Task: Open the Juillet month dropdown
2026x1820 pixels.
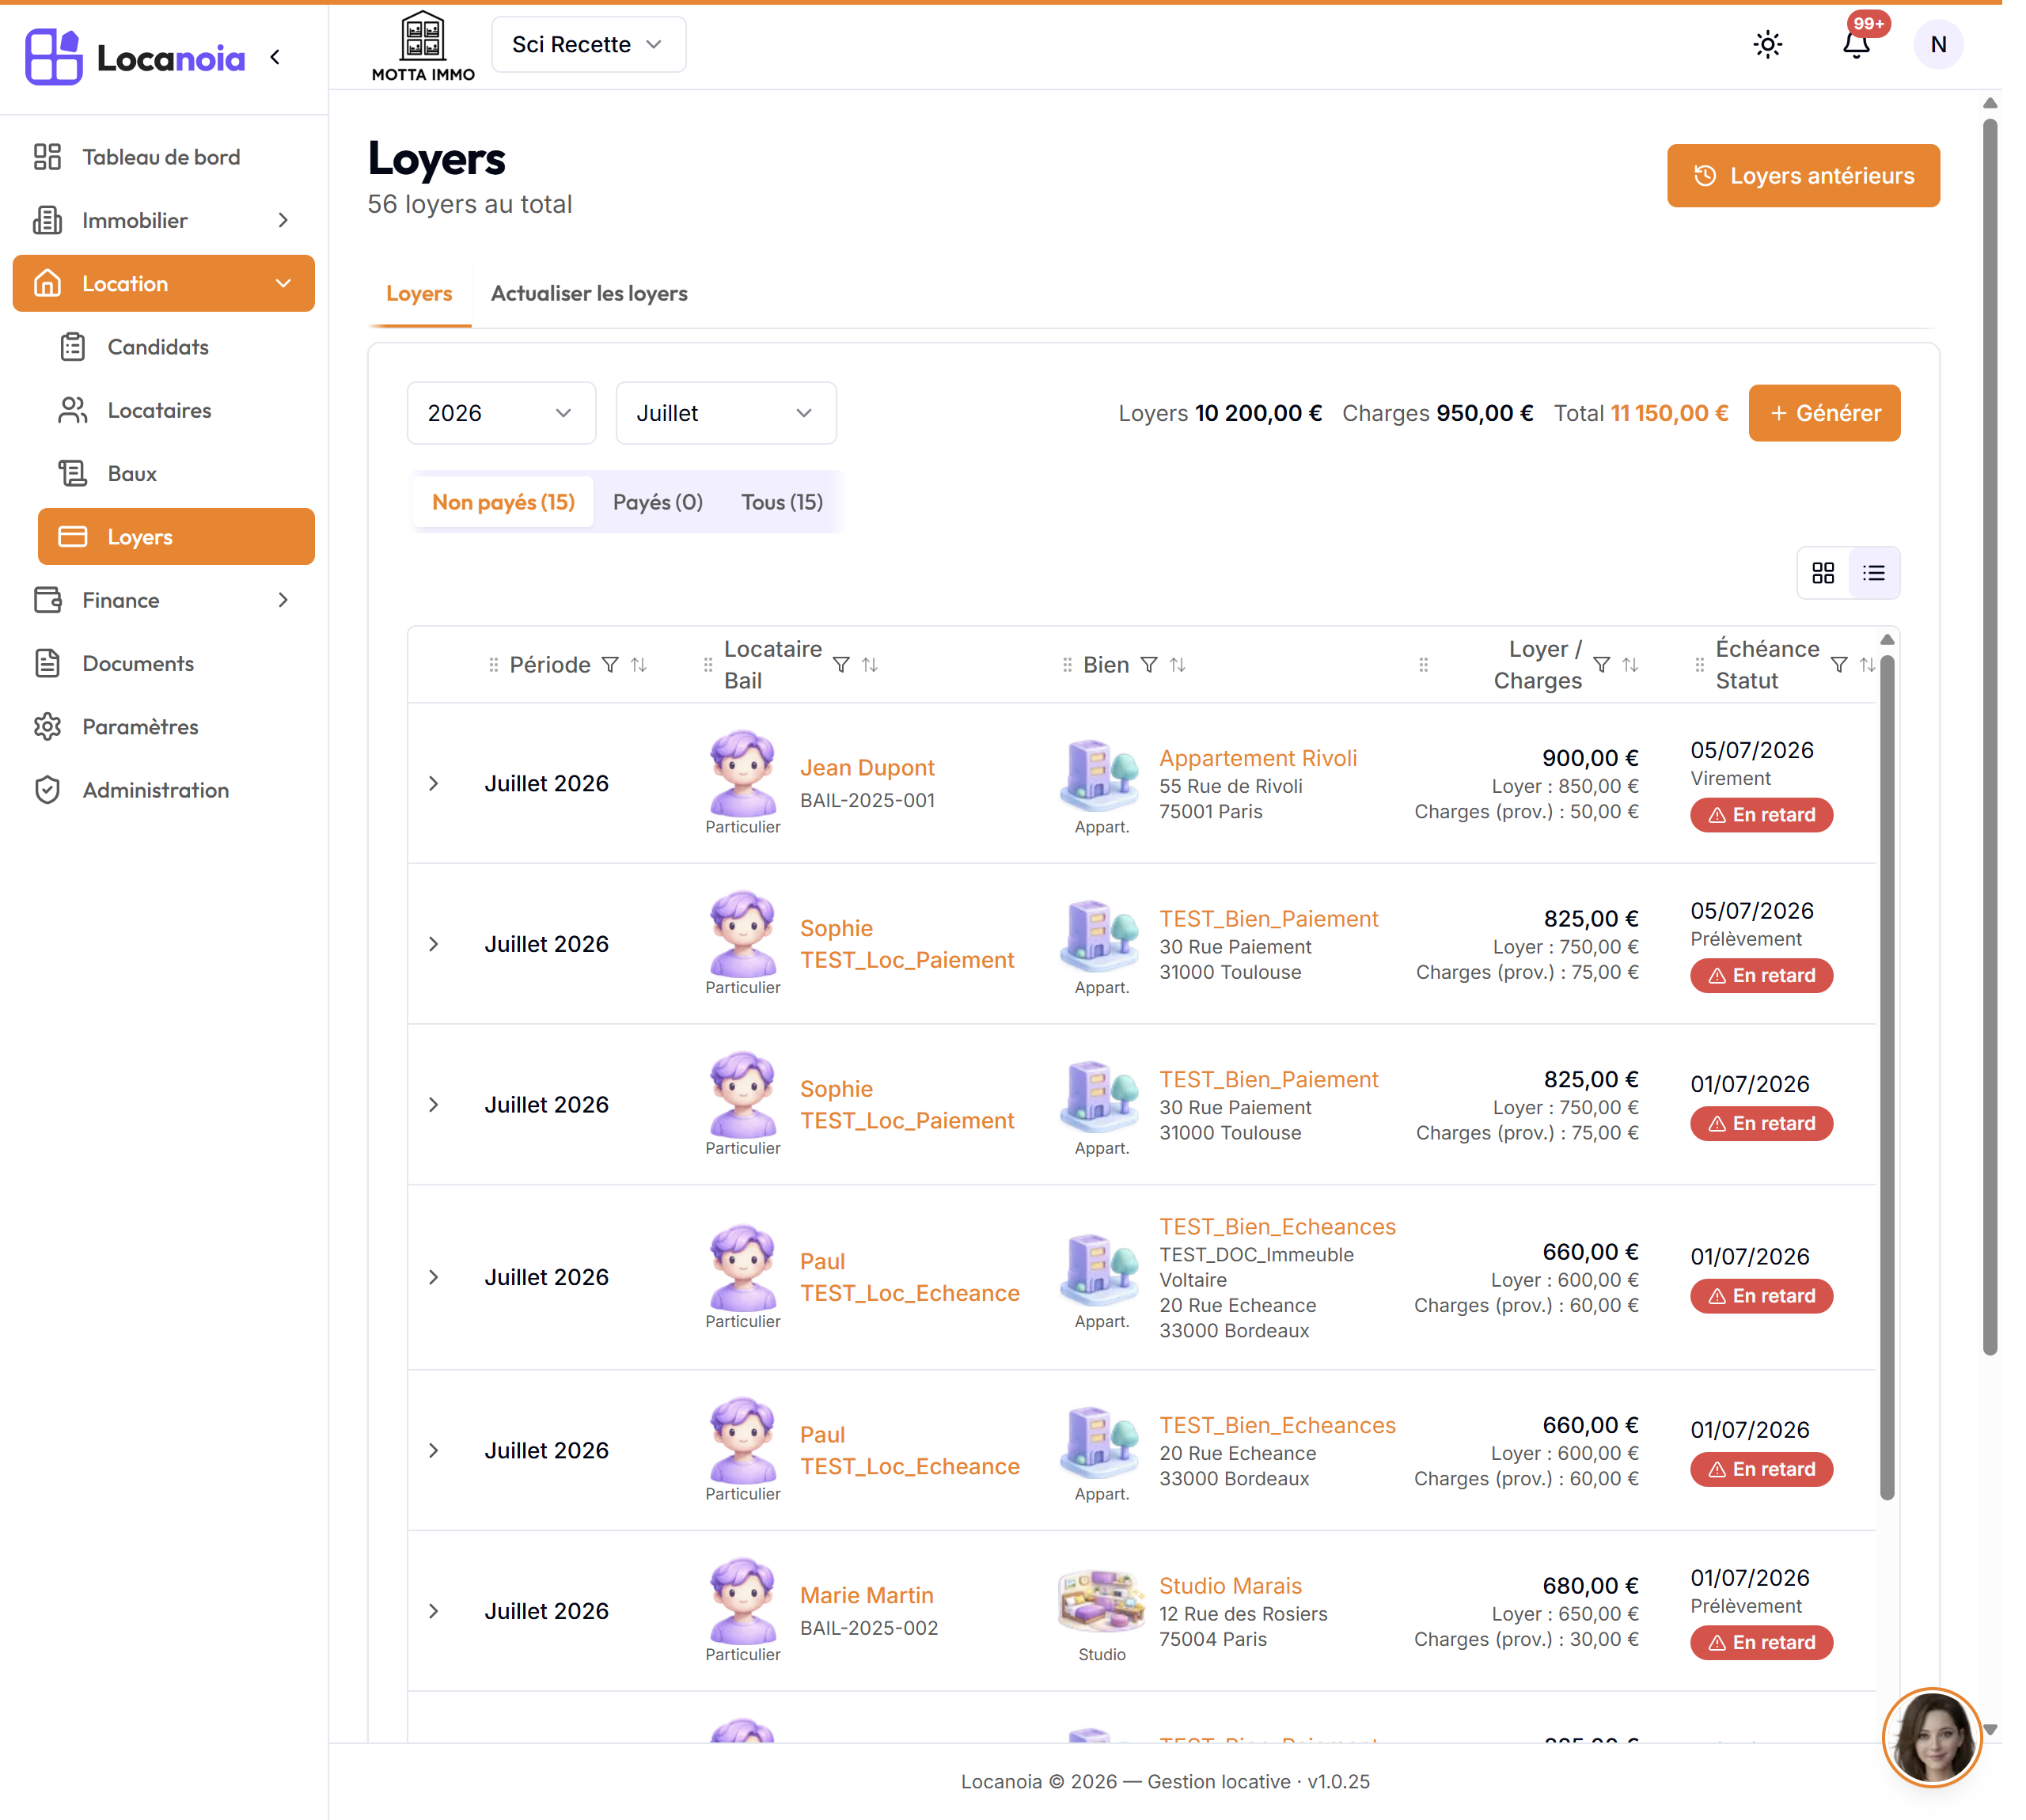Action: tap(725, 413)
